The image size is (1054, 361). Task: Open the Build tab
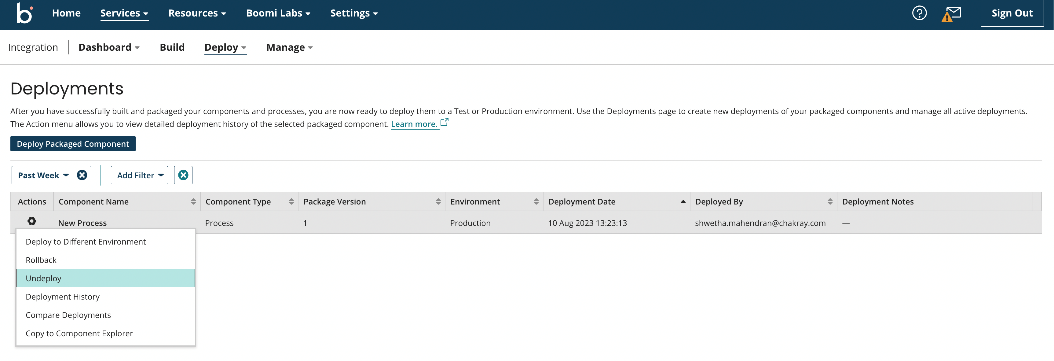tap(172, 48)
